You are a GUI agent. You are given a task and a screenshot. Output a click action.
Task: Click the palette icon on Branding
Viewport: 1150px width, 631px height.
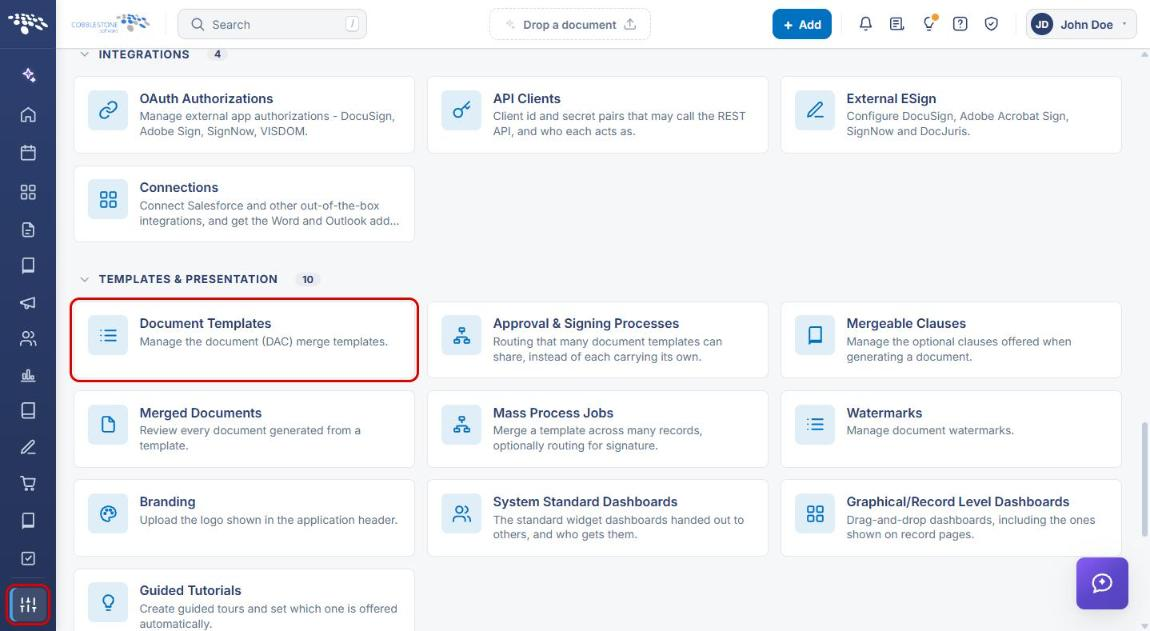pos(108,514)
